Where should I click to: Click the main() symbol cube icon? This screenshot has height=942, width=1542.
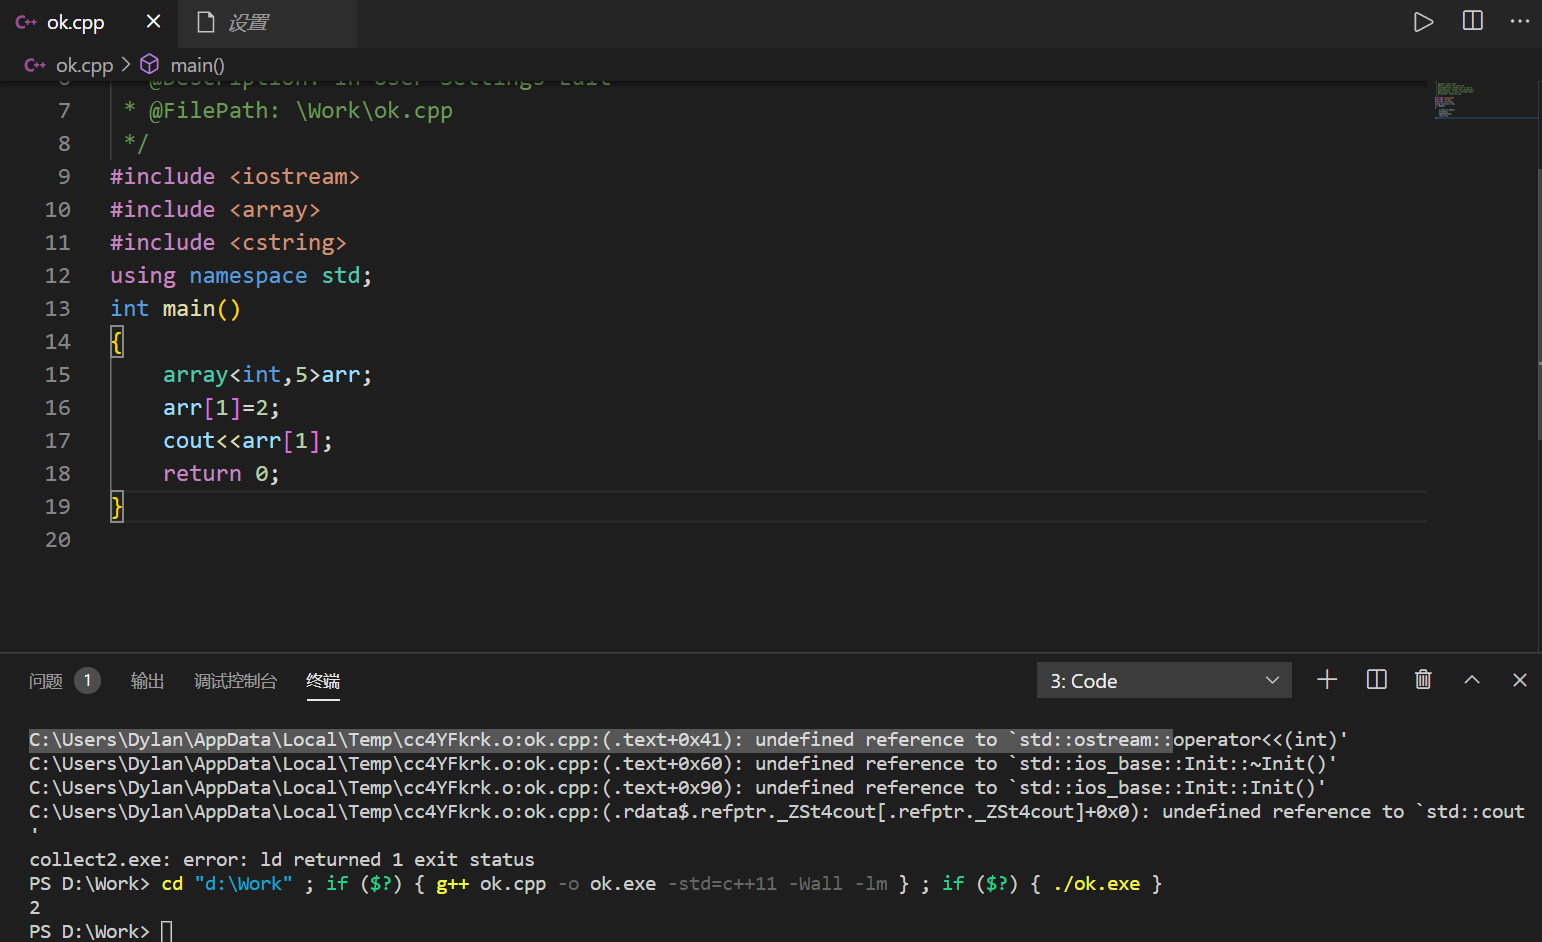coord(149,64)
